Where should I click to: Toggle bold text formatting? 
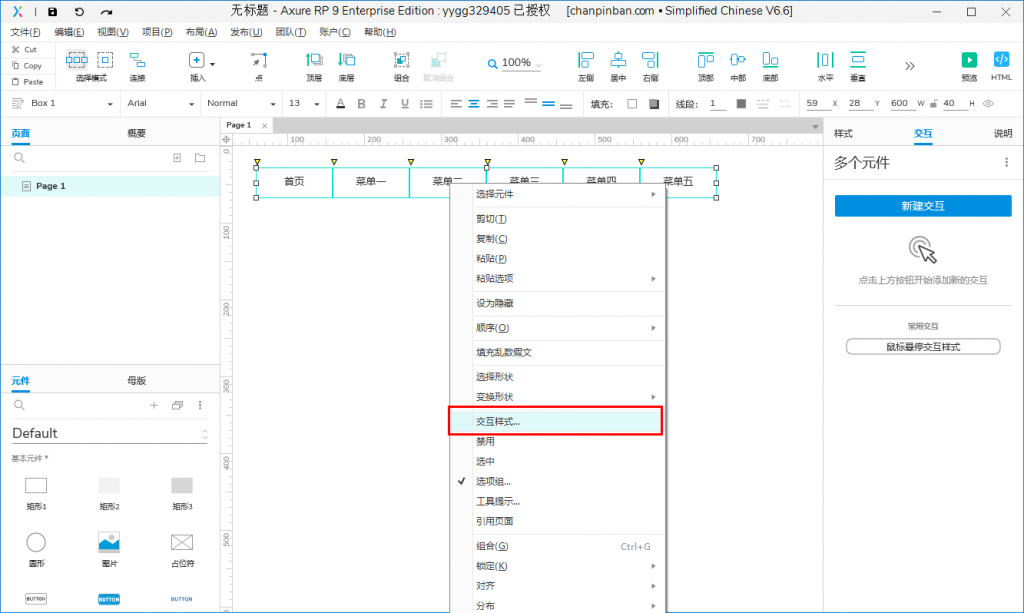[361, 103]
